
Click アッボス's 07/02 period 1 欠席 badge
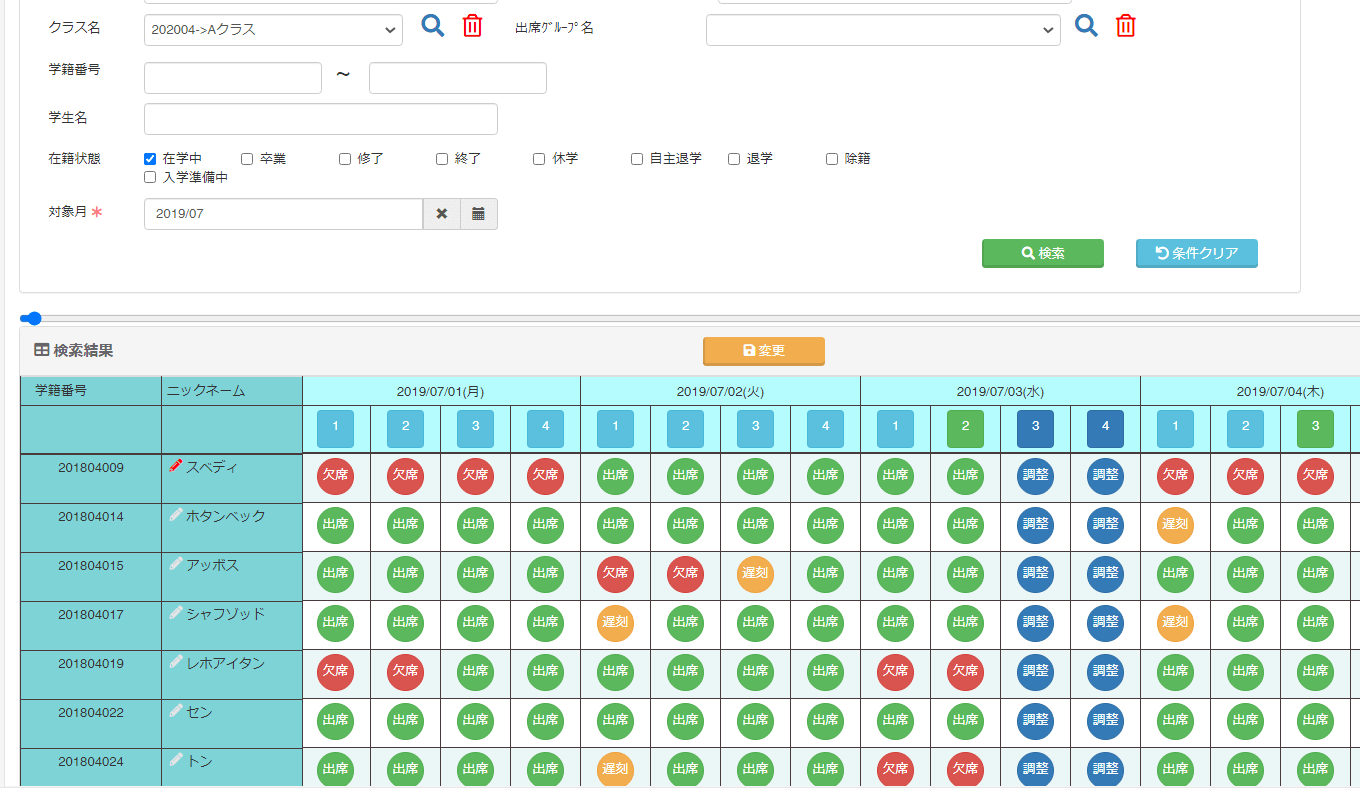click(616, 574)
